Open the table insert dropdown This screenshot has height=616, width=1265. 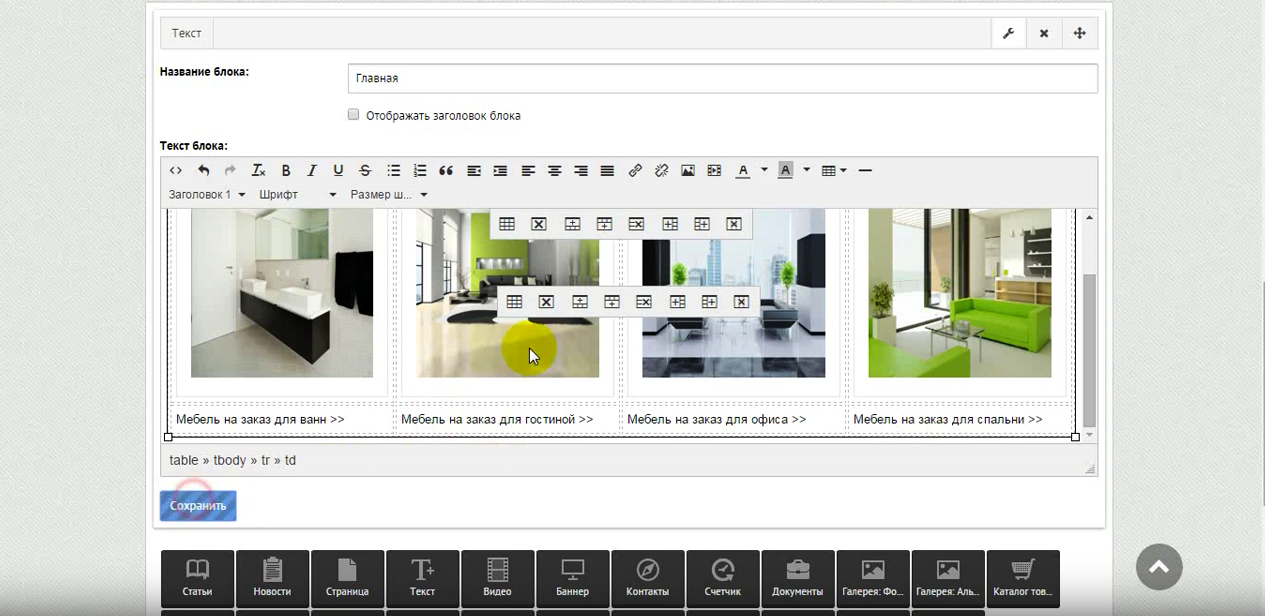coord(833,171)
